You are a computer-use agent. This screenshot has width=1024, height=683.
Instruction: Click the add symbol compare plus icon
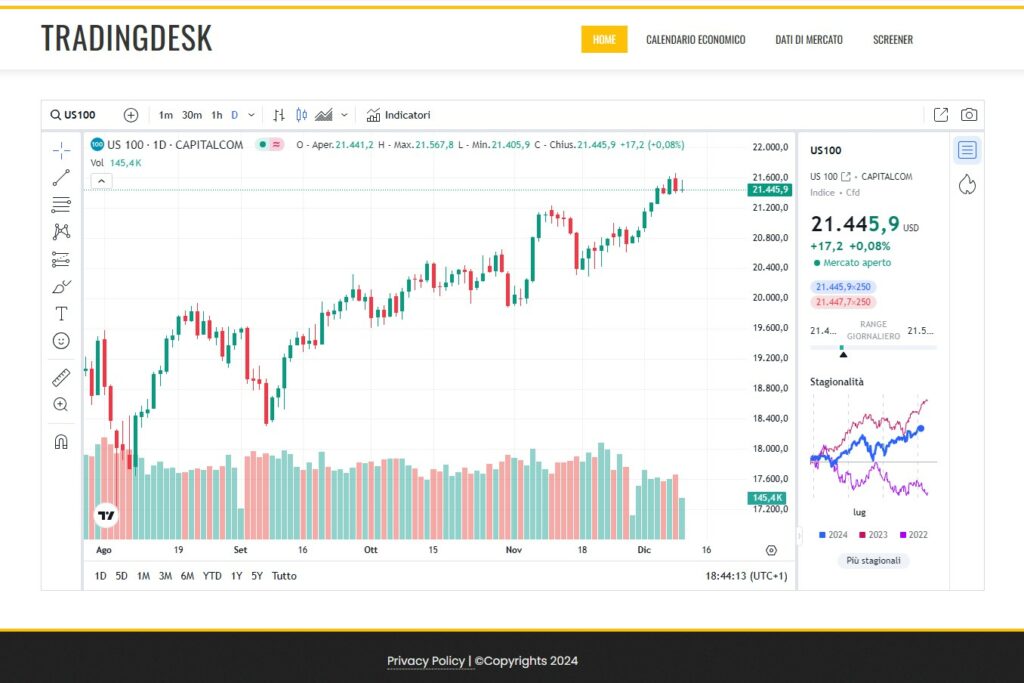(131, 115)
